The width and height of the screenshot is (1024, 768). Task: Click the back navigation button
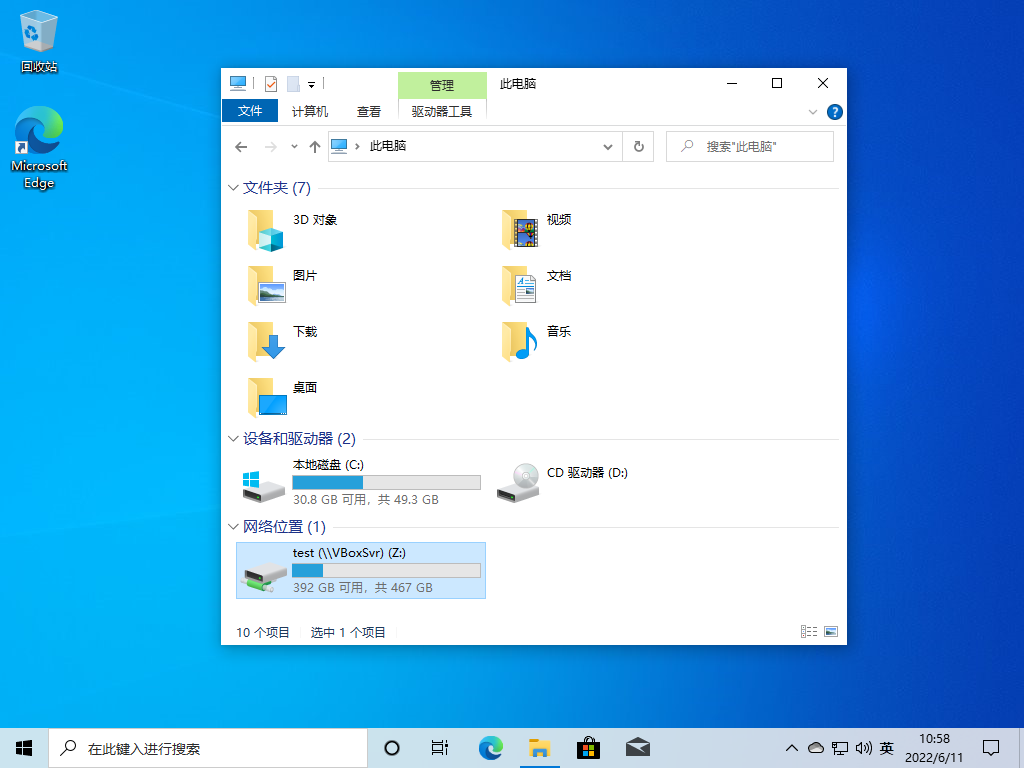click(241, 146)
